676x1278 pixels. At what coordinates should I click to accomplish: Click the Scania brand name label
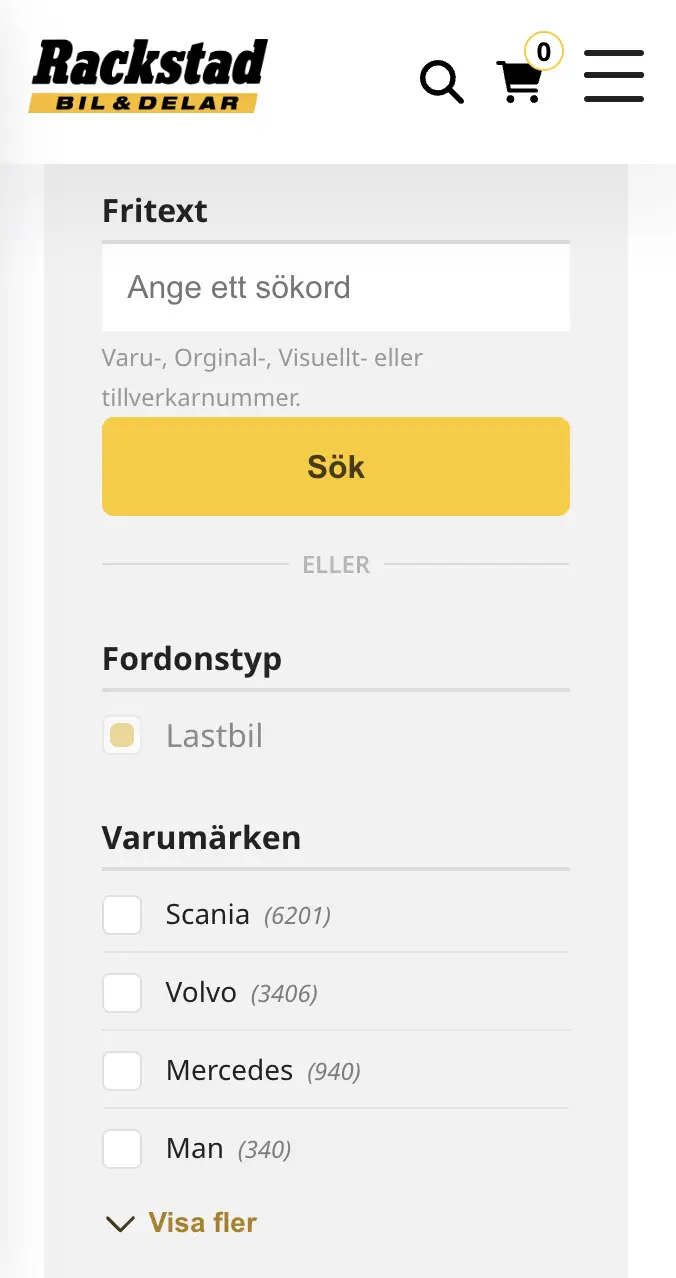(206, 914)
